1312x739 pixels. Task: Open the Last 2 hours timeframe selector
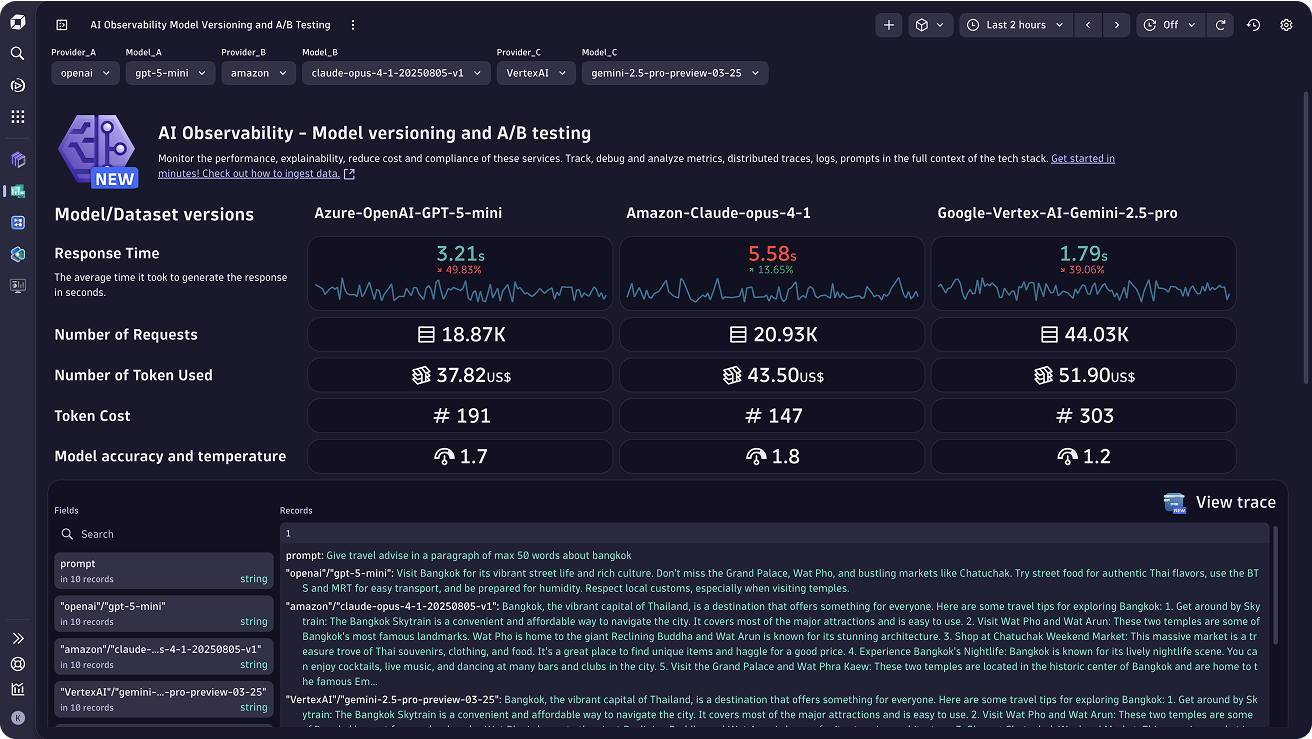point(1015,25)
